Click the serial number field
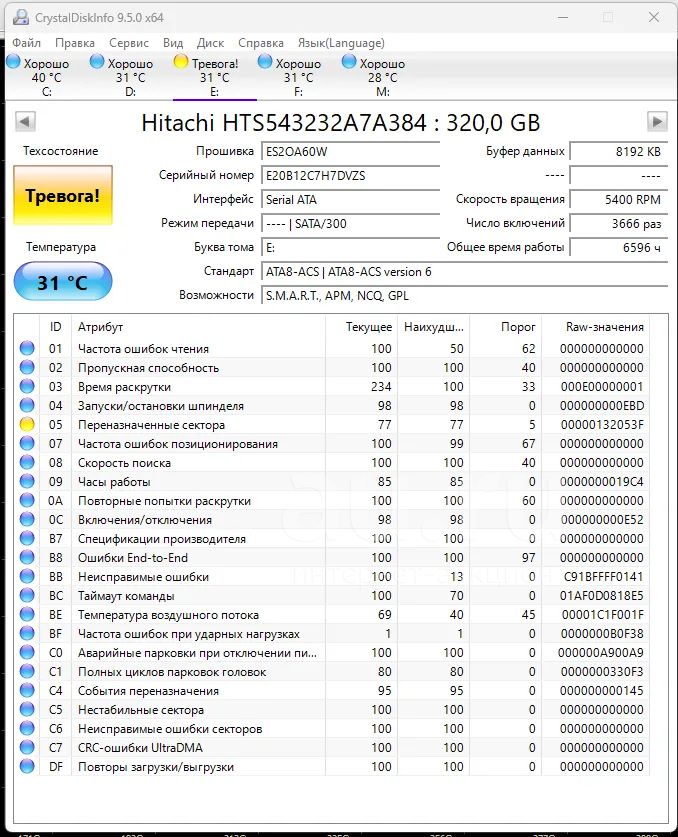This screenshot has width=678, height=837. click(350, 175)
